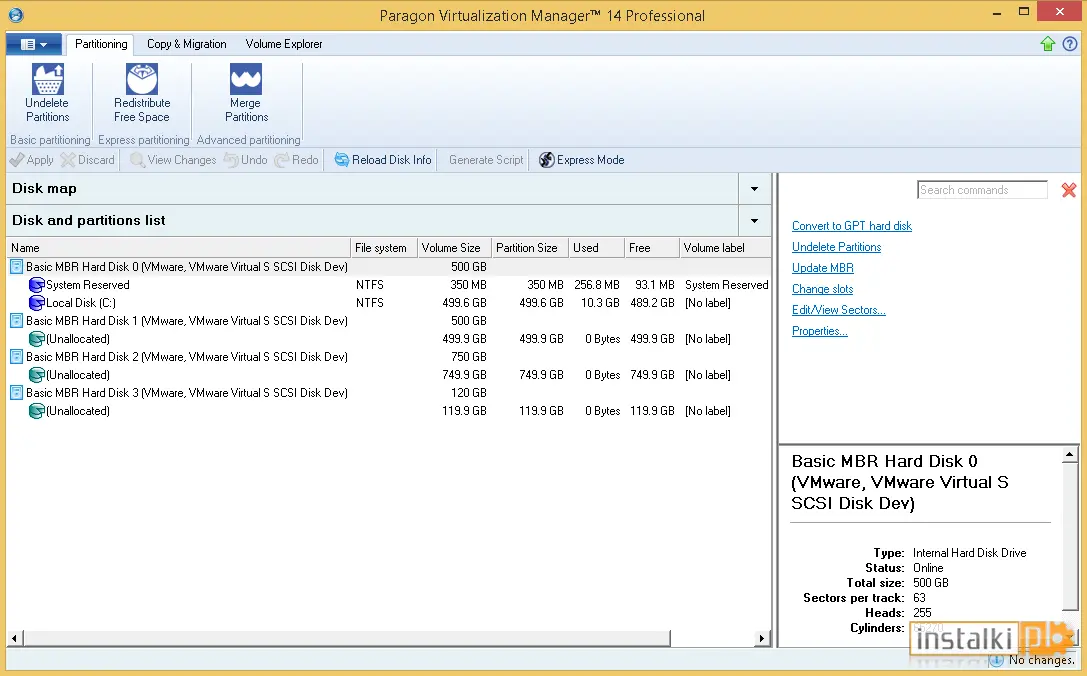Click the Name column header

[x=179, y=248]
